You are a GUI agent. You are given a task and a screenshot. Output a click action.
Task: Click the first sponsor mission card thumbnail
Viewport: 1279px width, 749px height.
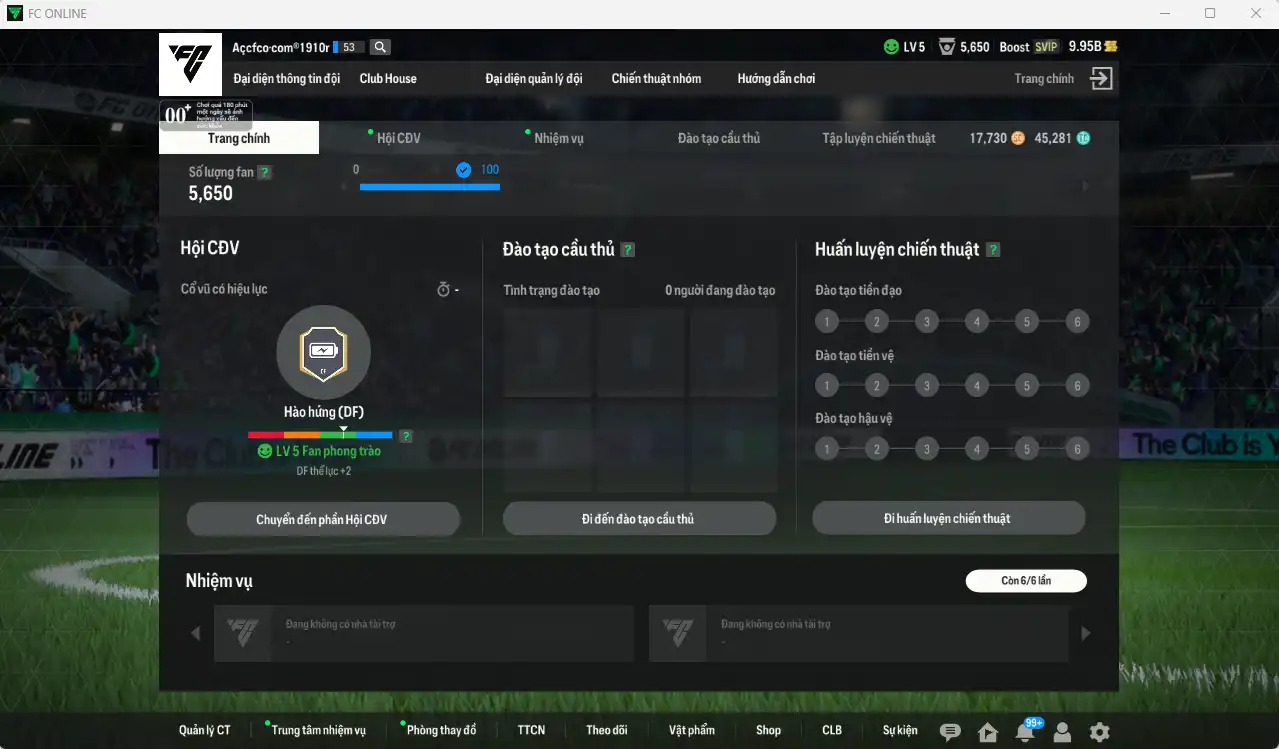pos(243,633)
